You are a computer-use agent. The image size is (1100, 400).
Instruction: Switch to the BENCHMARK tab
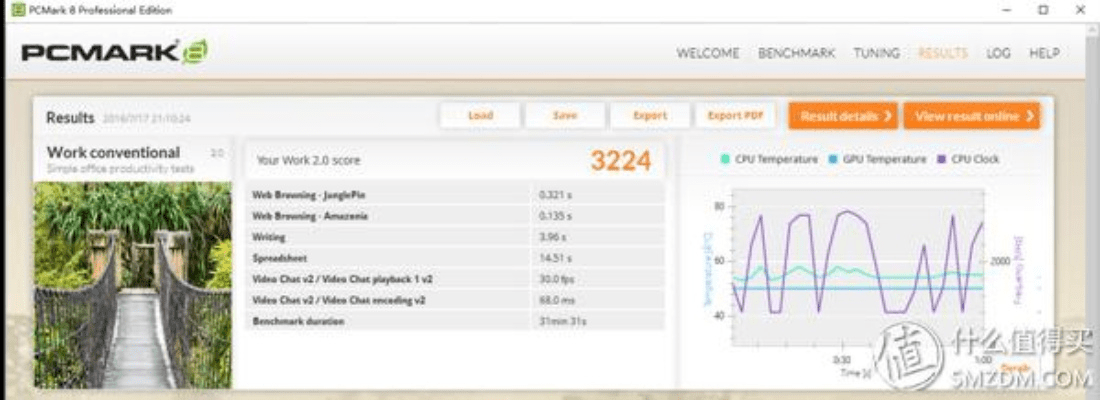click(x=796, y=53)
